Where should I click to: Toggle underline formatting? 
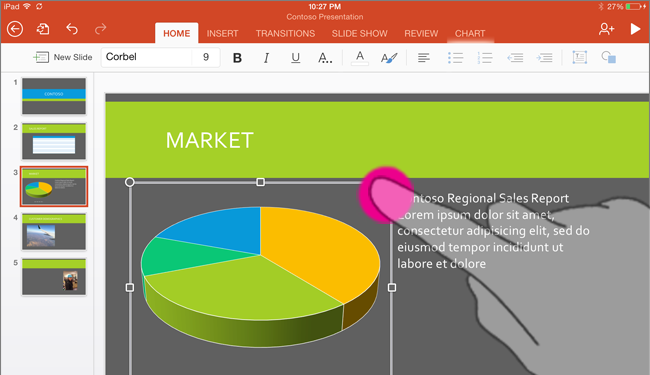295,58
